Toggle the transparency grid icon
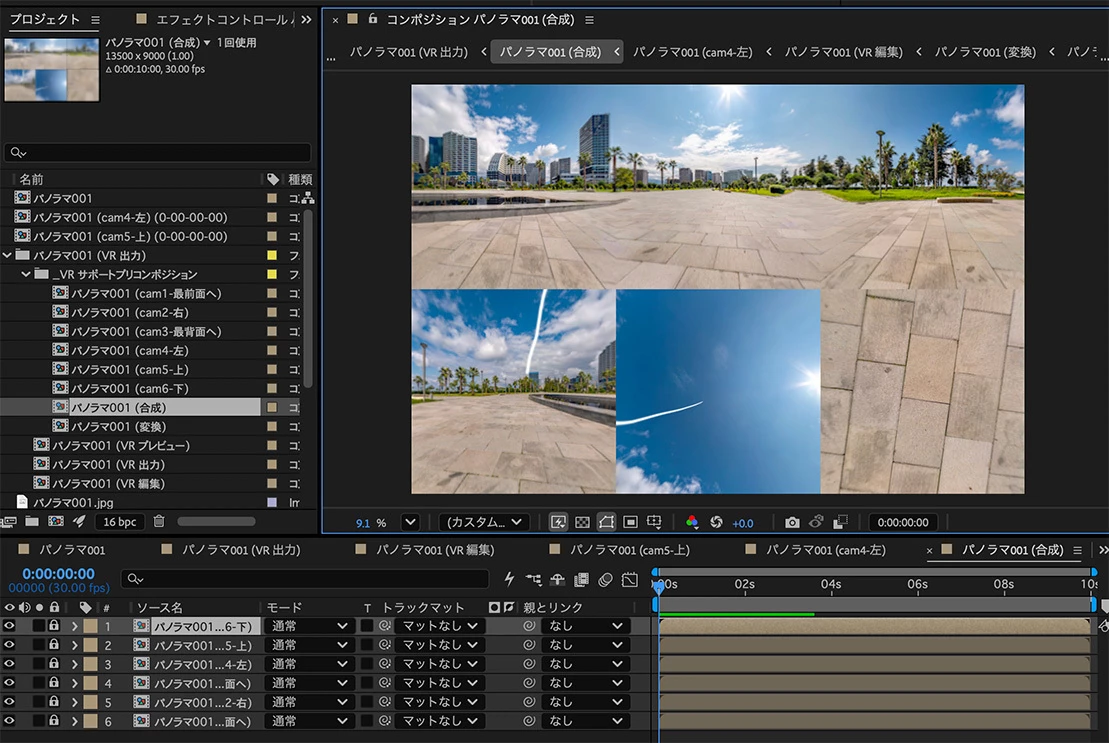This screenshot has height=743, width=1109. click(x=582, y=522)
